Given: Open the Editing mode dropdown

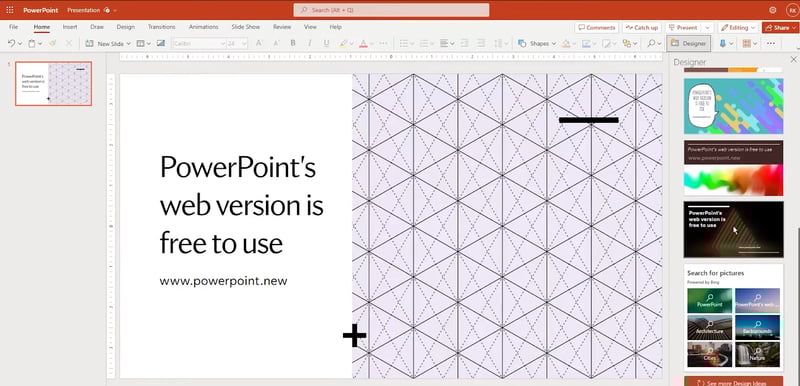Looking at the screenshot, I should click(737, 28).
